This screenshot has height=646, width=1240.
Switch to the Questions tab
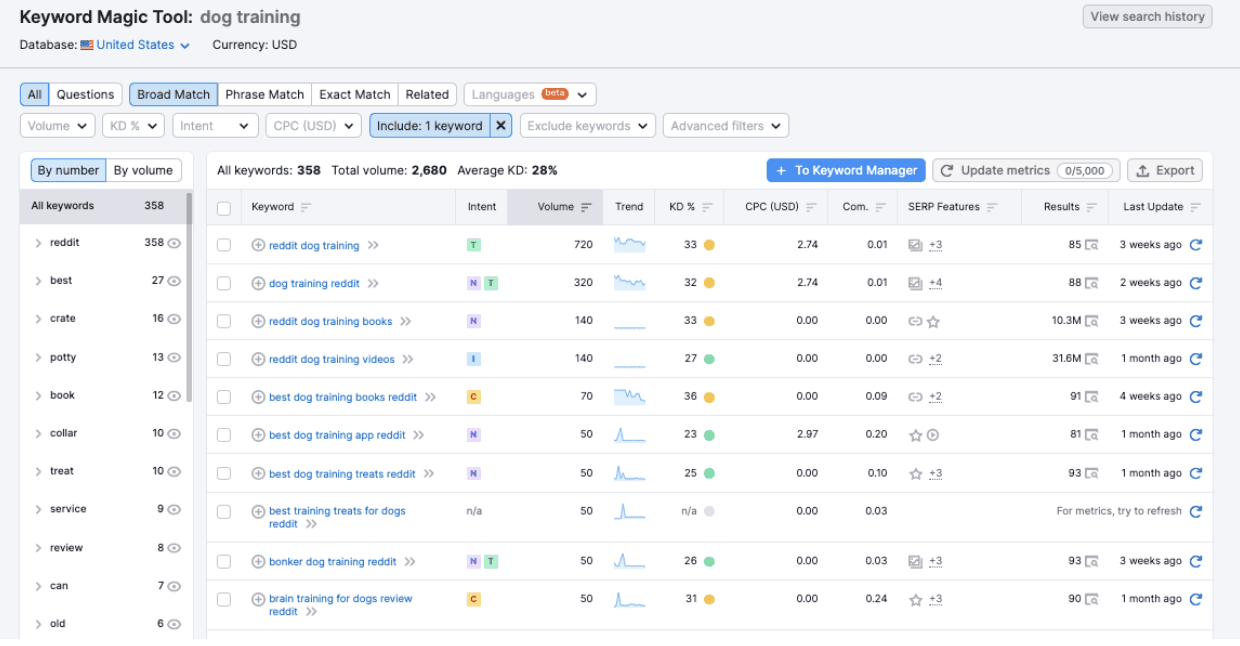coord(84,94)
